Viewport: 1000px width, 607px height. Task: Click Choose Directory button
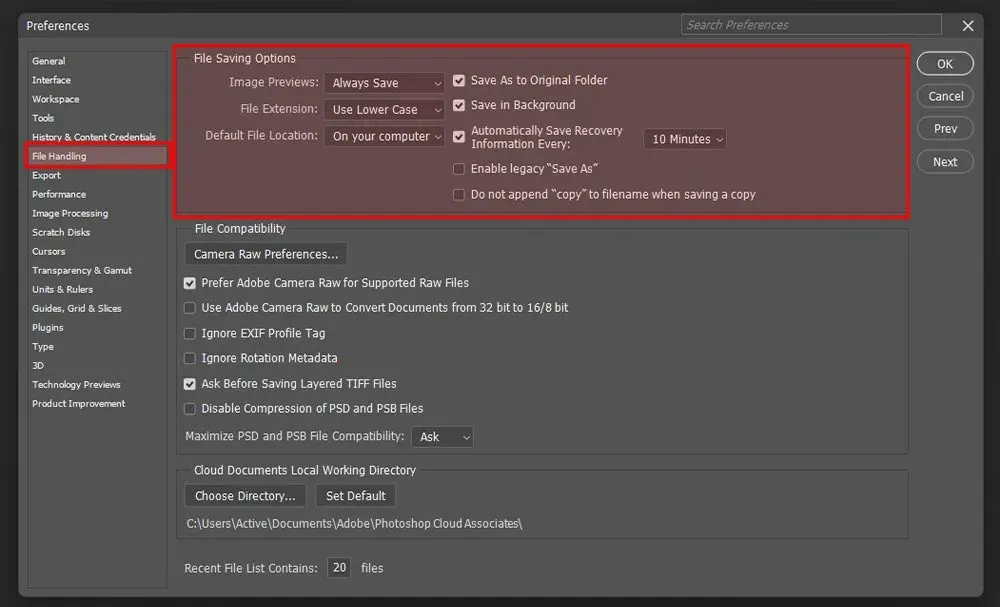[245, 495]
